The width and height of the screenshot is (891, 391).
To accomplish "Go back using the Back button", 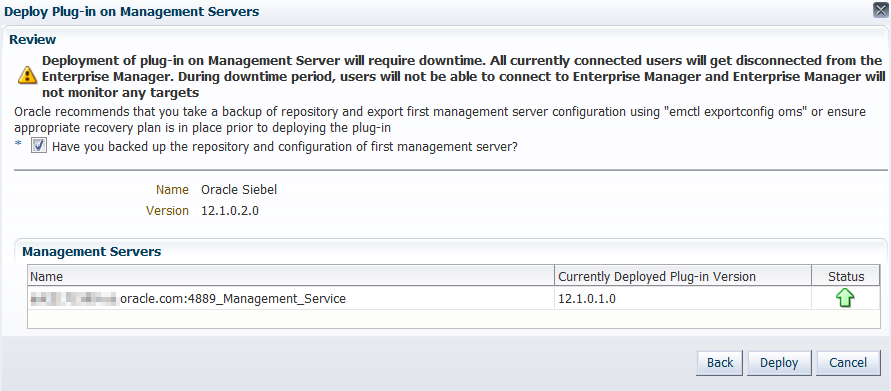I will click(x=720, y=363).
